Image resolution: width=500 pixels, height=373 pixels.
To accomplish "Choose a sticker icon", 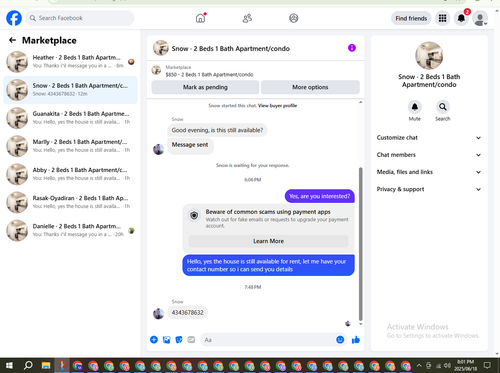I will tap(179, 340).
